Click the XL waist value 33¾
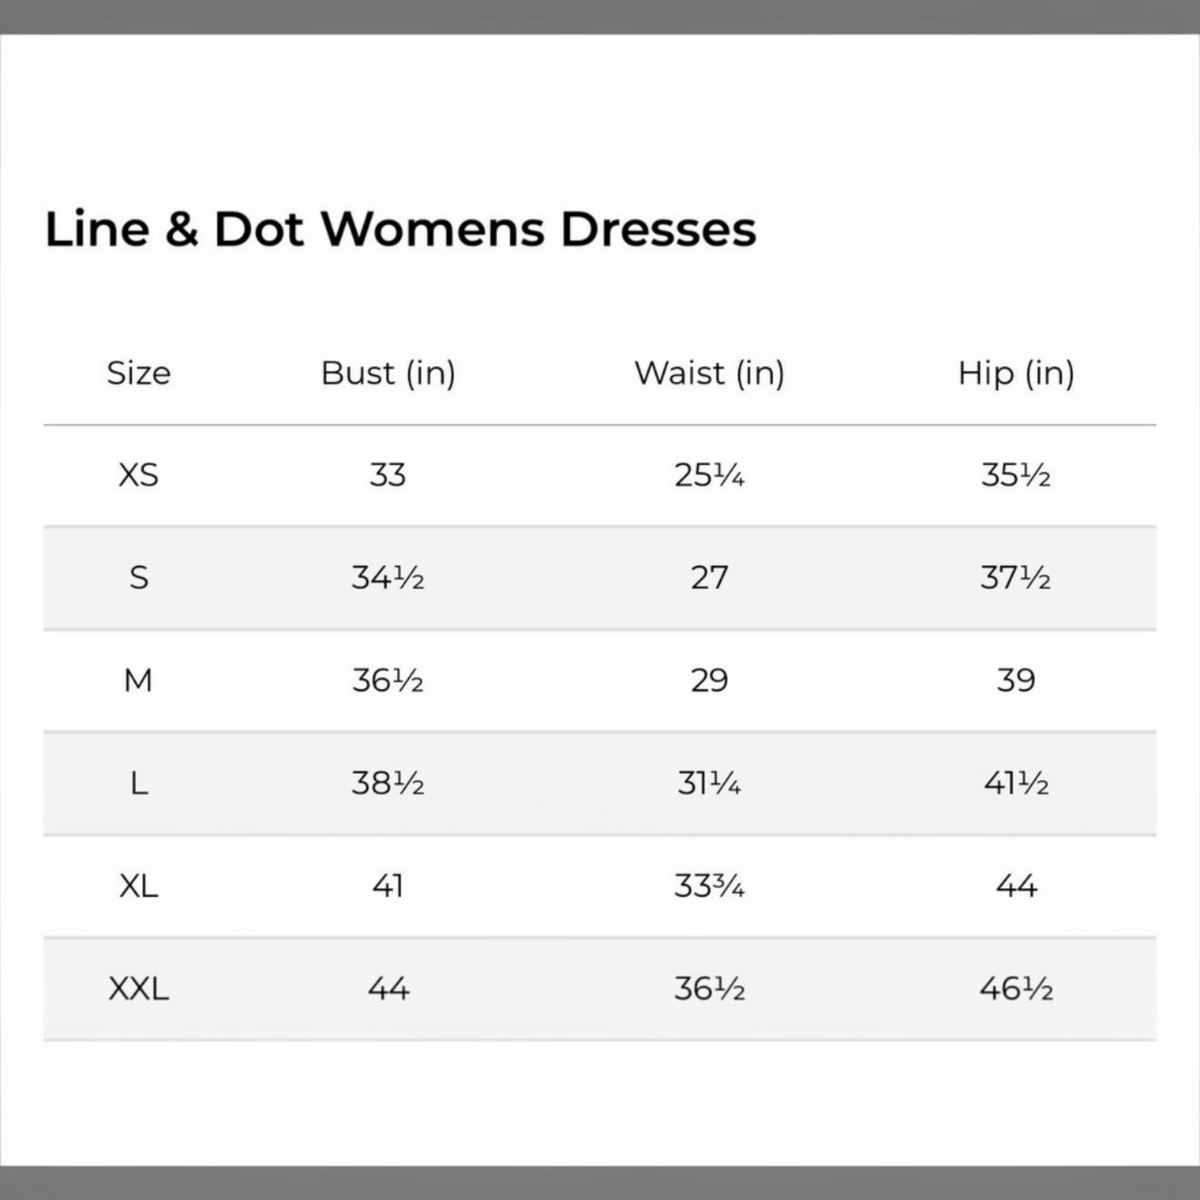Screen dimensions: 1200x1200 coord(709,886)
